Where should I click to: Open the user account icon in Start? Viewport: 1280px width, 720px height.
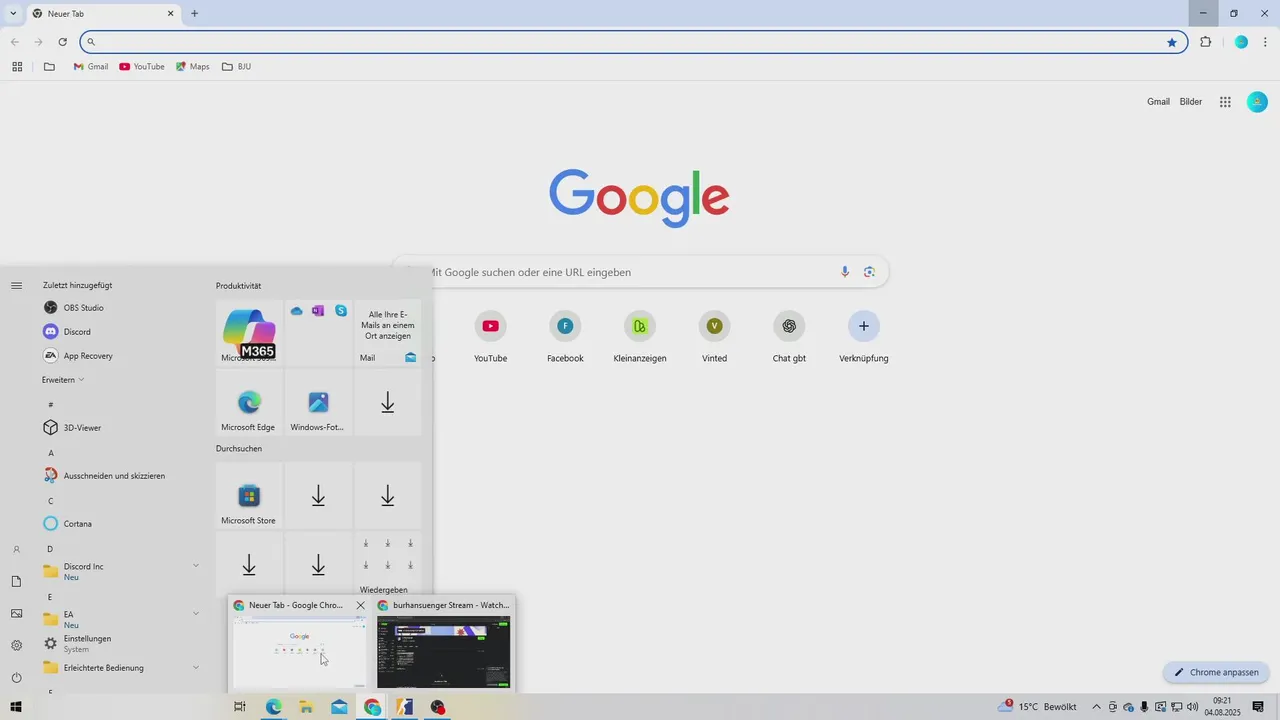pos(16,550)
